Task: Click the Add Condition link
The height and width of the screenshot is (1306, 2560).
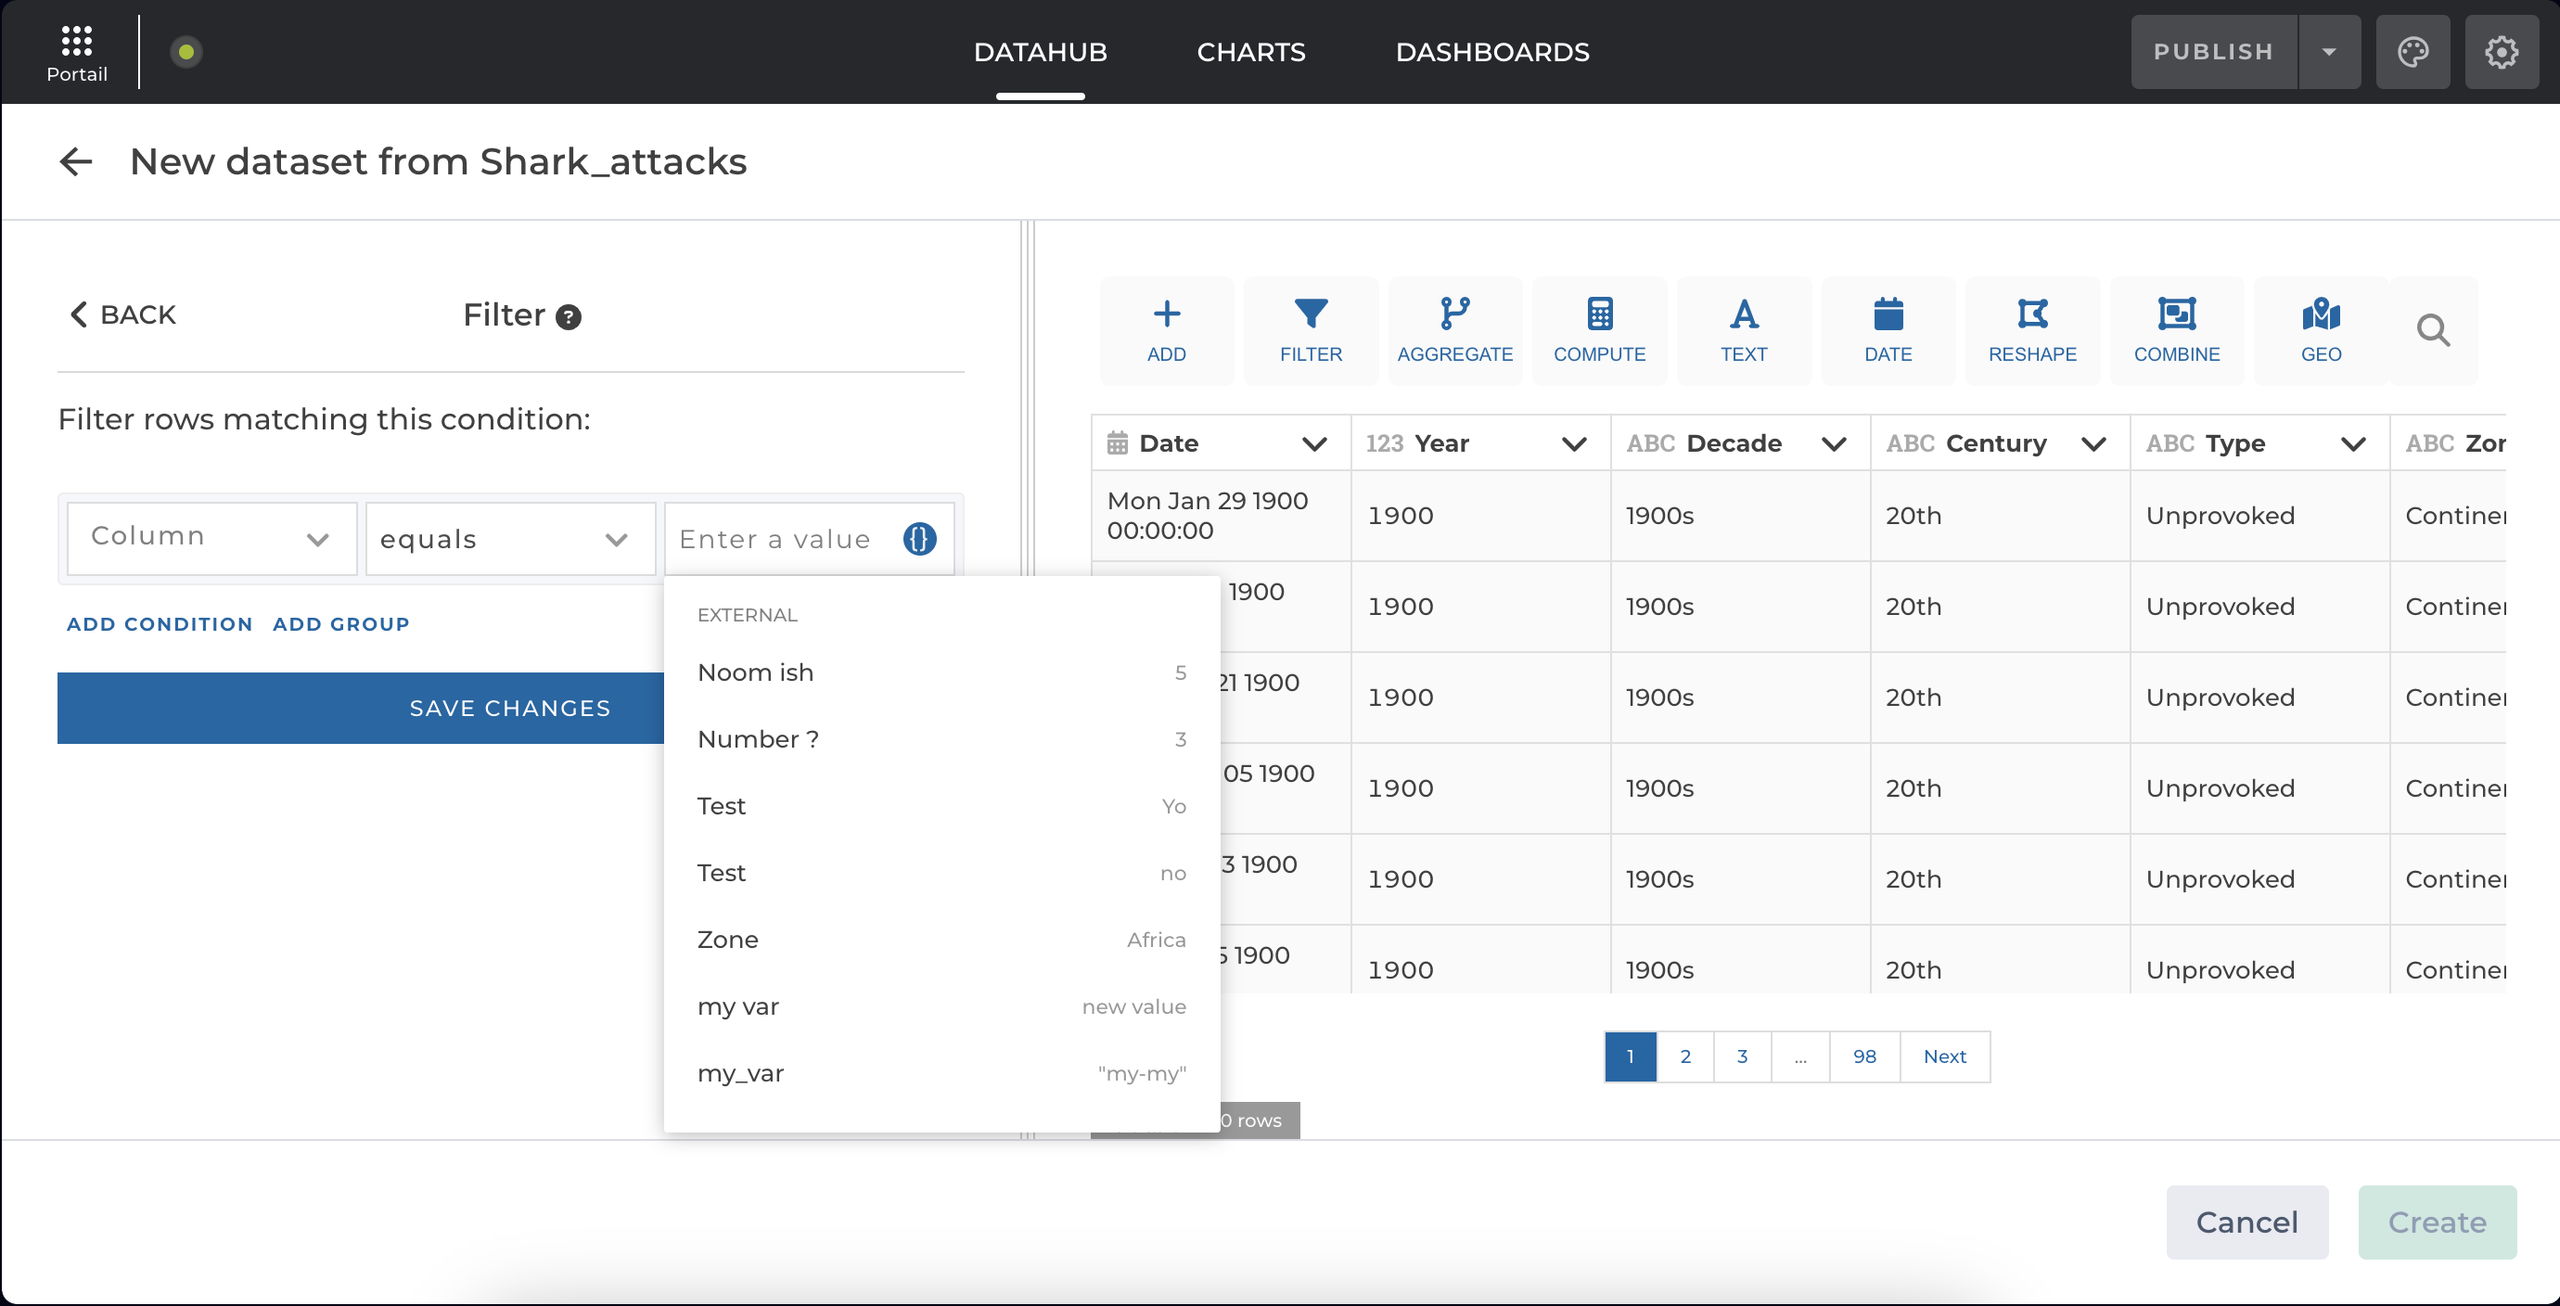Action: coord(159,624)
